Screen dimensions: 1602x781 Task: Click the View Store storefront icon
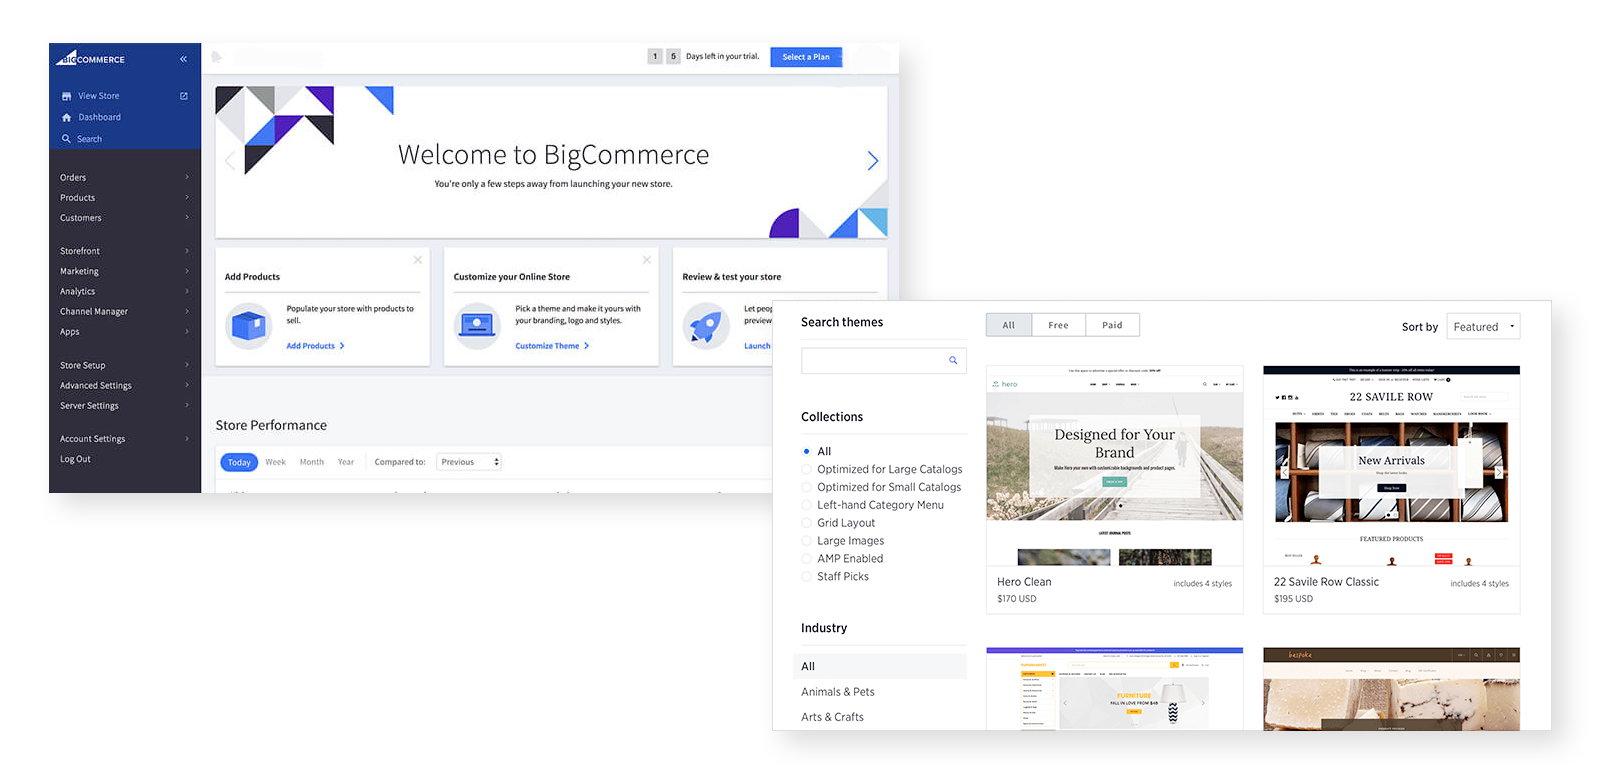pos(67,96)
